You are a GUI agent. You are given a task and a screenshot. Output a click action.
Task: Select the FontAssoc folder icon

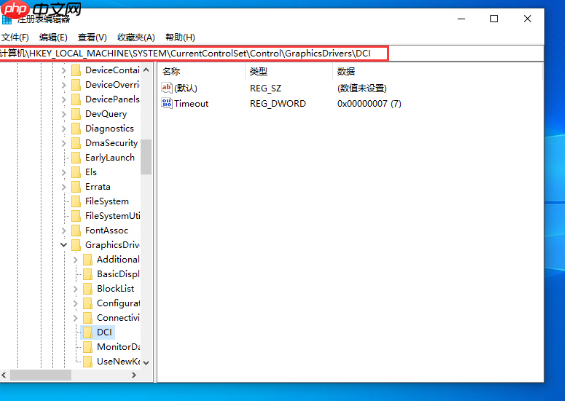point(76,231)
